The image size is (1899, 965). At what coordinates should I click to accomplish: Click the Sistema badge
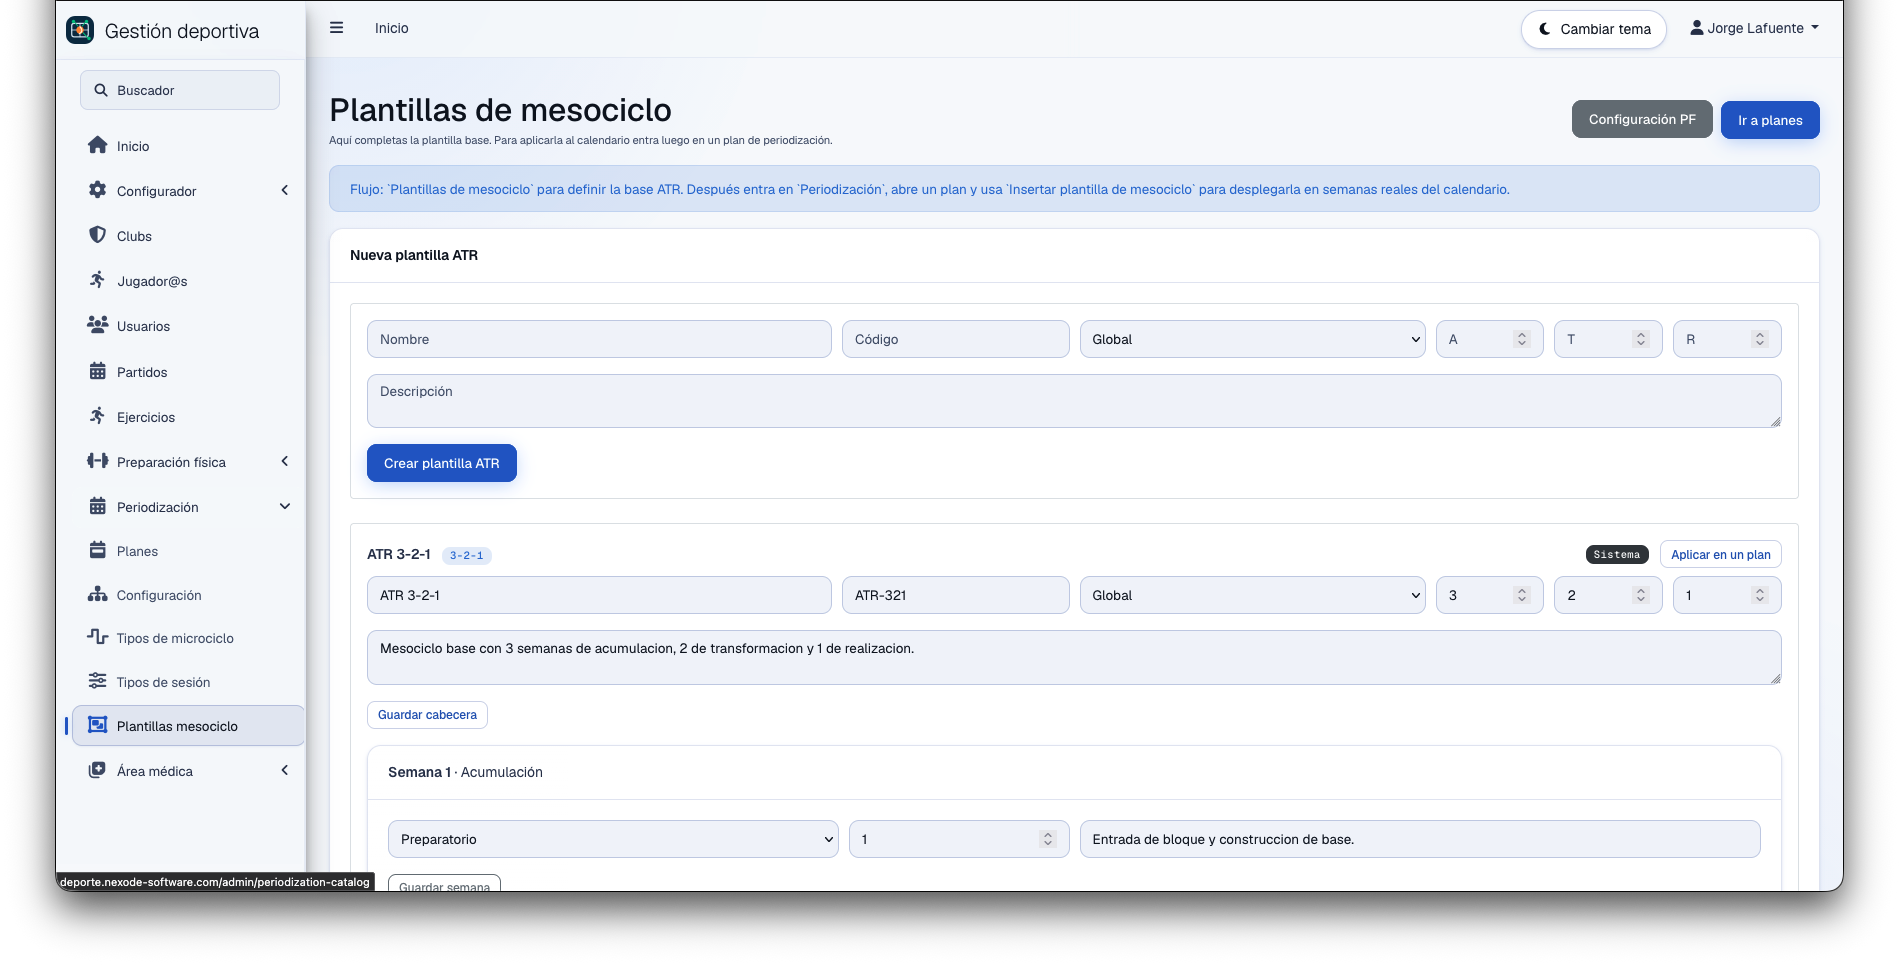click(1617, 554)
